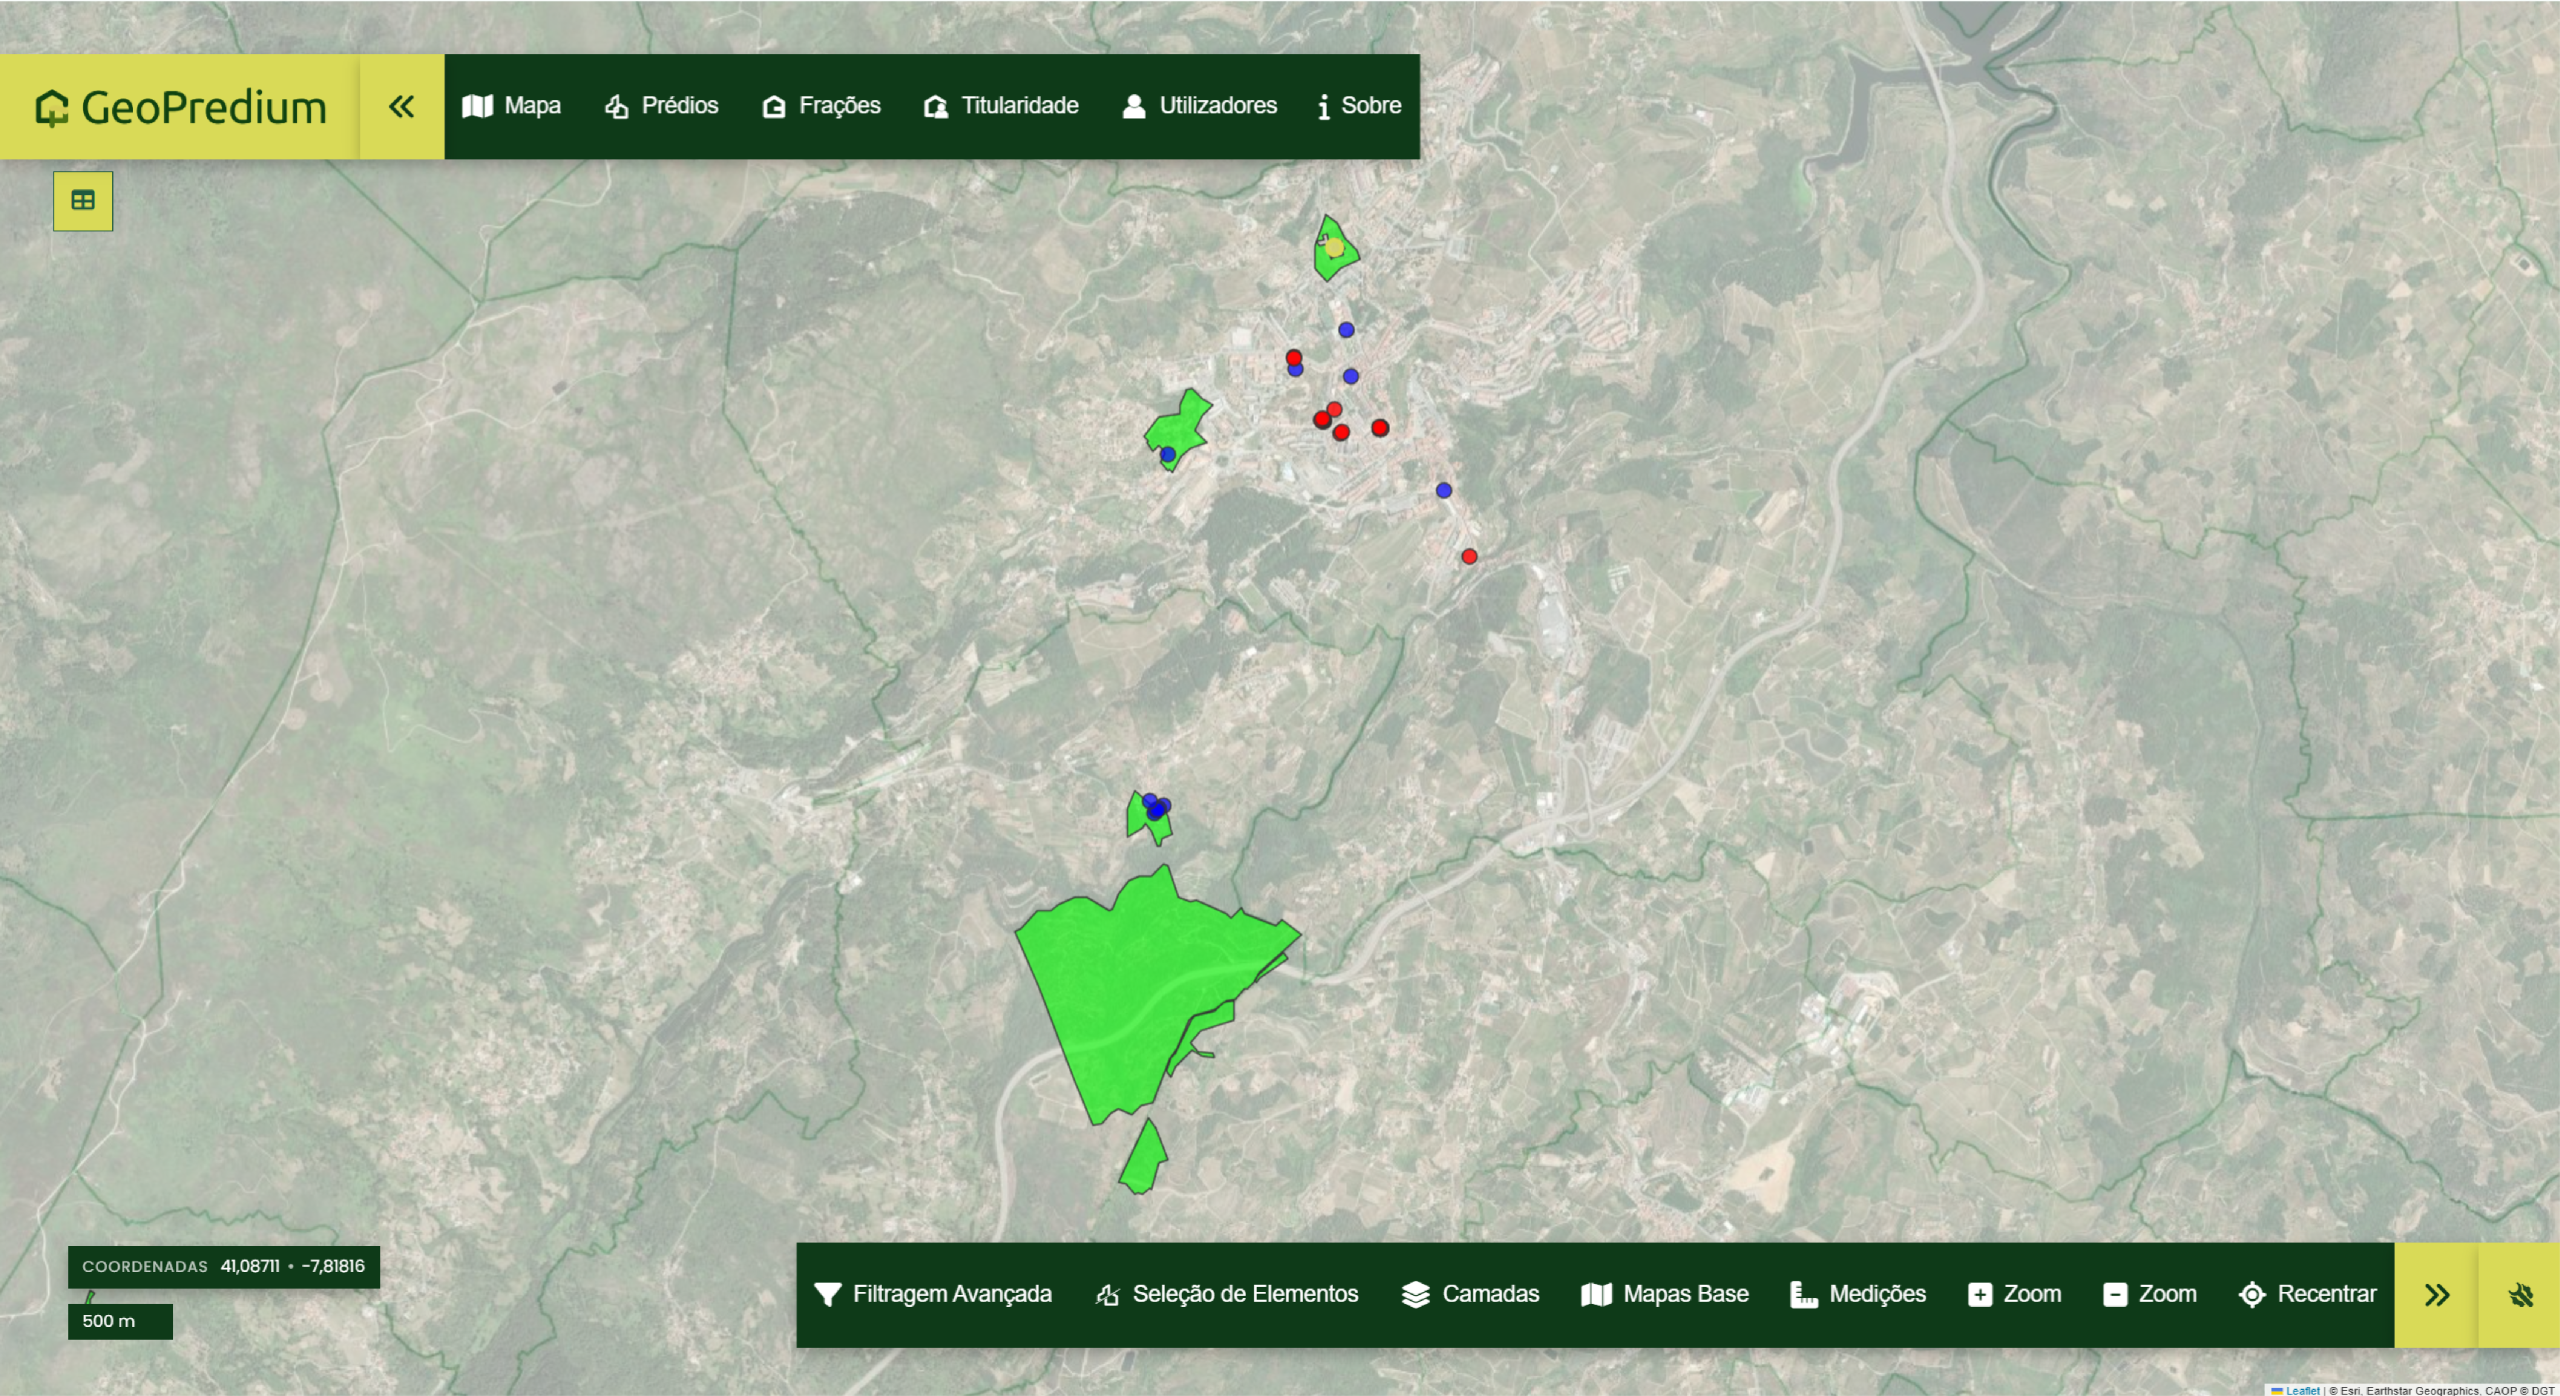Choose Mapas Base basemap options
Image resolution: width=2560 pixels, height=1396 pixels.
coord(1665,1294)
